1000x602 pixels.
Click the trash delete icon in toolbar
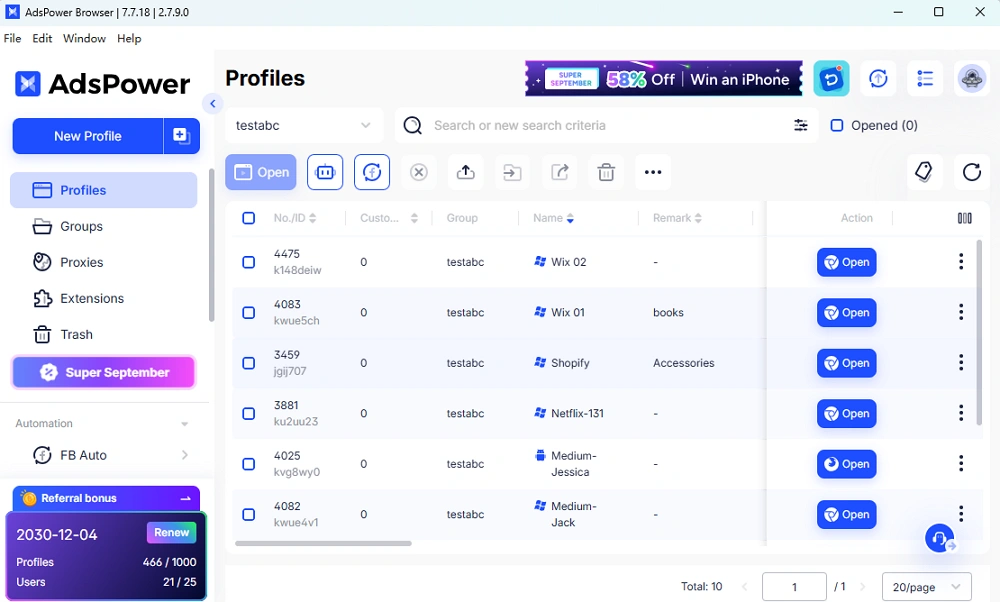tap(606, 172)
